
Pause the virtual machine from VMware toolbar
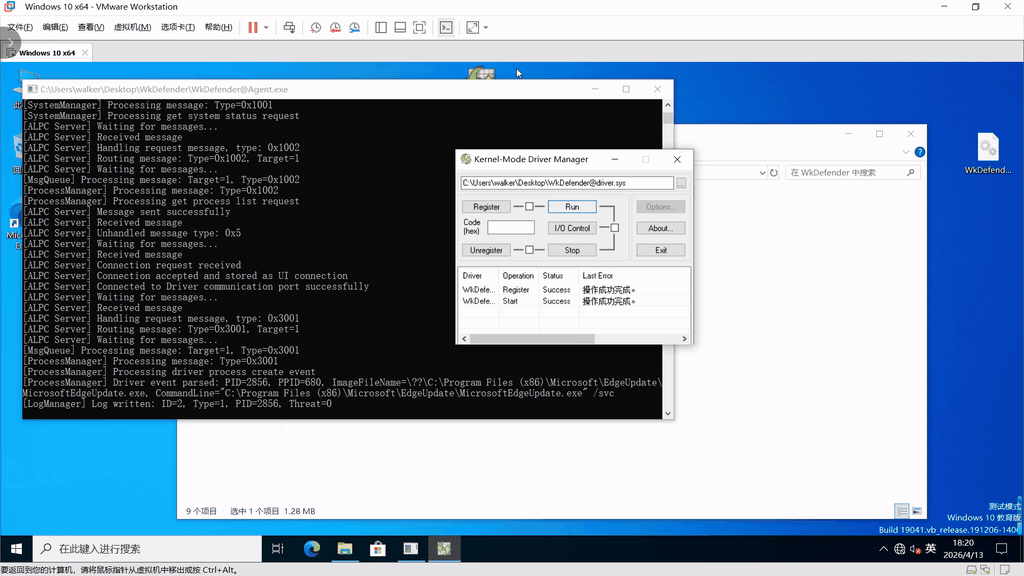[x=253, y=27]
